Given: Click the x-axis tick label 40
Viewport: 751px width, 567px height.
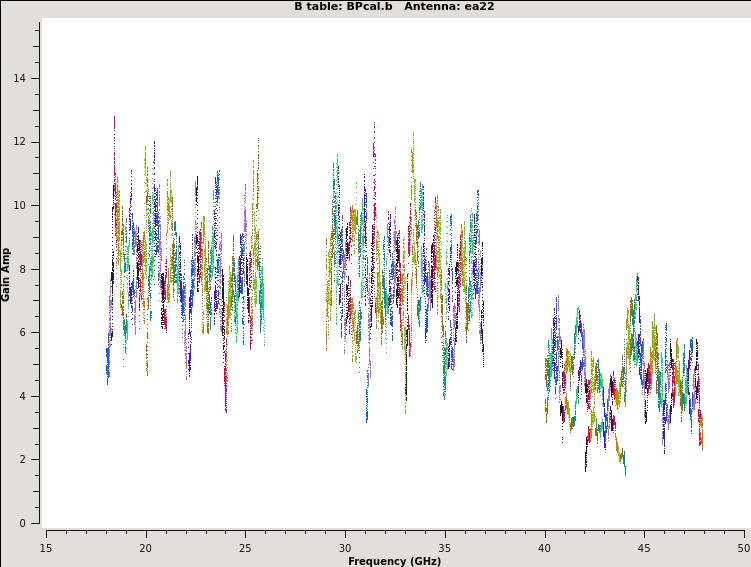Looking at the screenshot, I should (545, 548).
